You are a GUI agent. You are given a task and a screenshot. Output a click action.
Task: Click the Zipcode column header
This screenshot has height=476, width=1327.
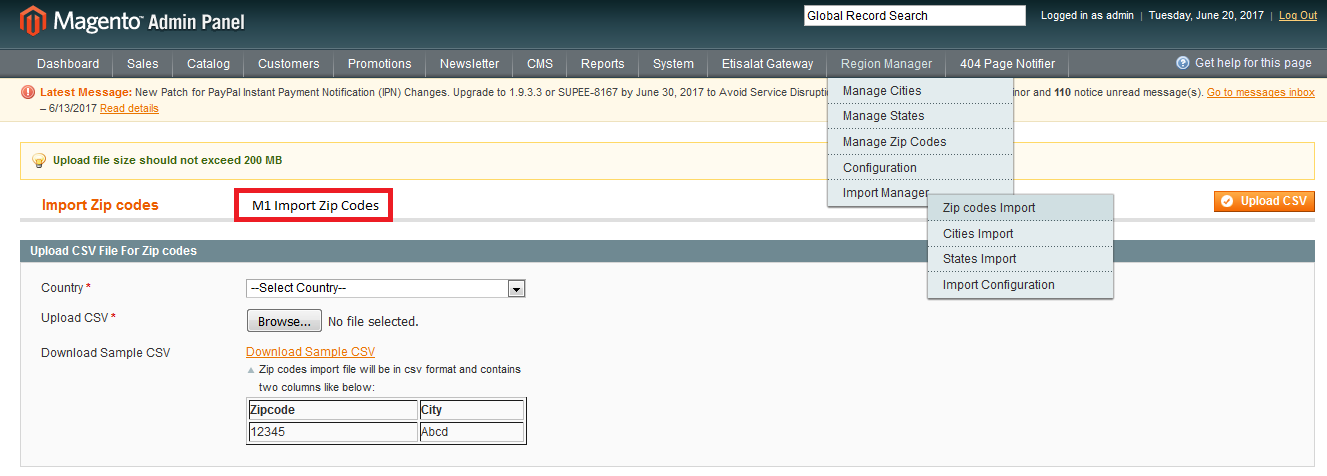333,410
